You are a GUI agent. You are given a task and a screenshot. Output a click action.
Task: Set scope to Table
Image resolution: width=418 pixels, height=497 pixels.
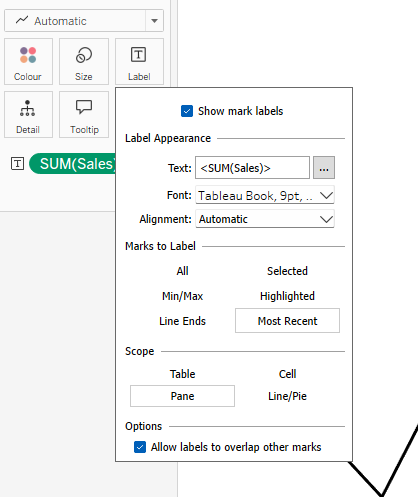[182, 374]
